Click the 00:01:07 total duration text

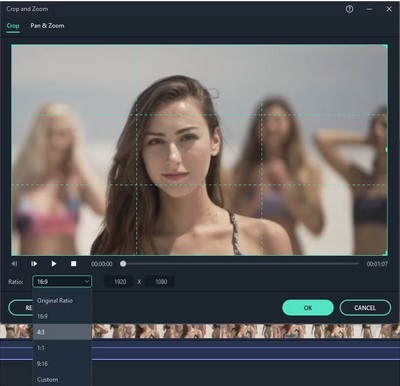[x=377, y=264]
